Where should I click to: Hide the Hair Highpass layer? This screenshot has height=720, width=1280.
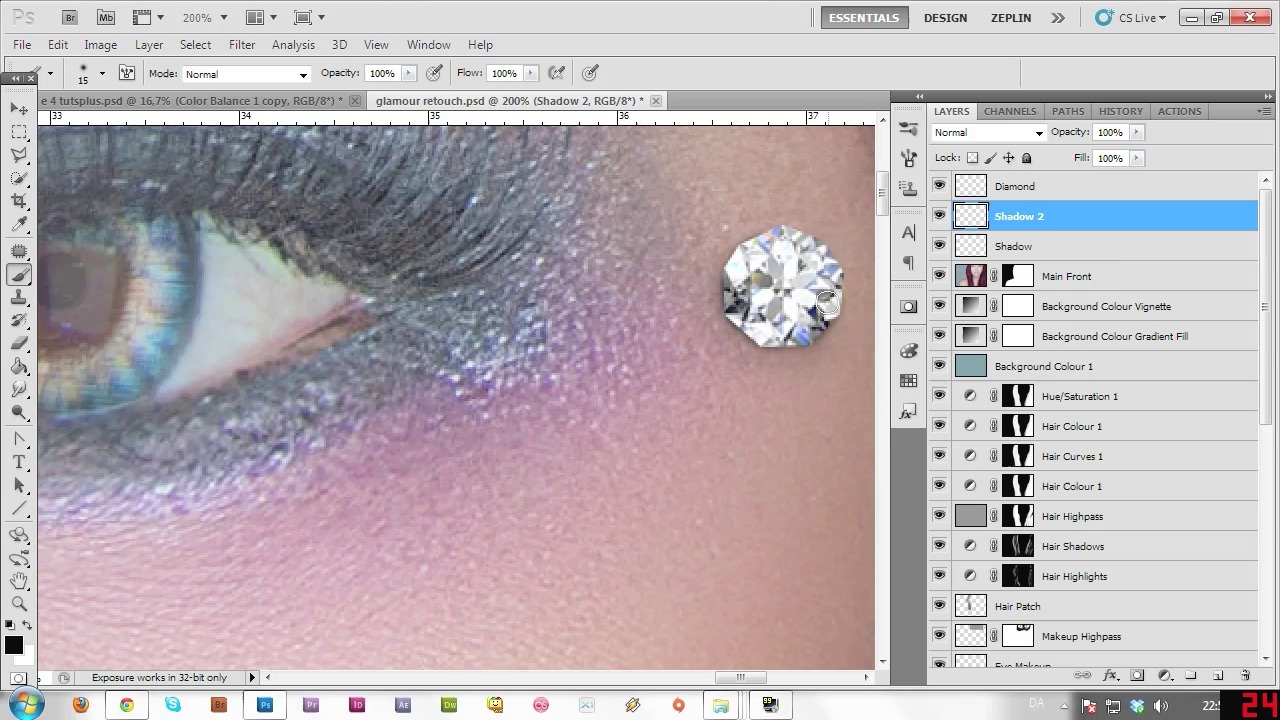[x=939, y=516]
